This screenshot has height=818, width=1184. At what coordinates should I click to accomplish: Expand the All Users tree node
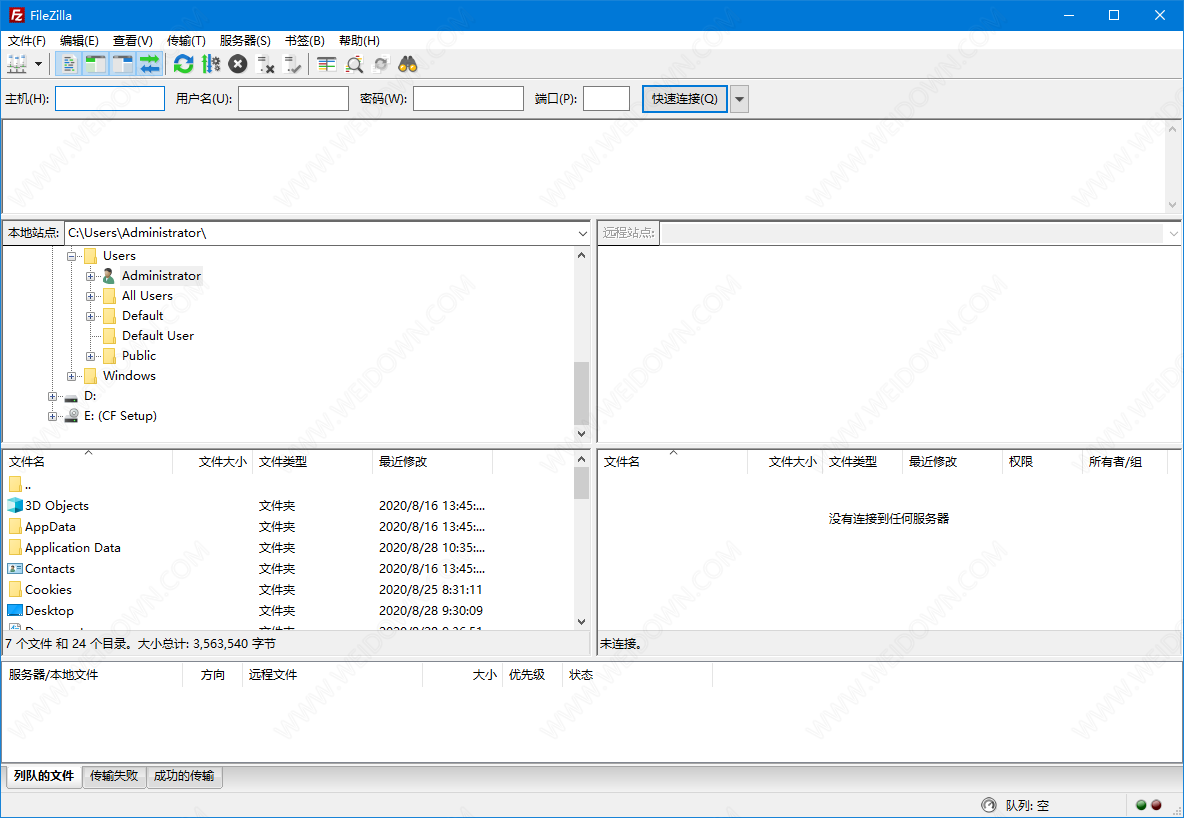[90, 296]
